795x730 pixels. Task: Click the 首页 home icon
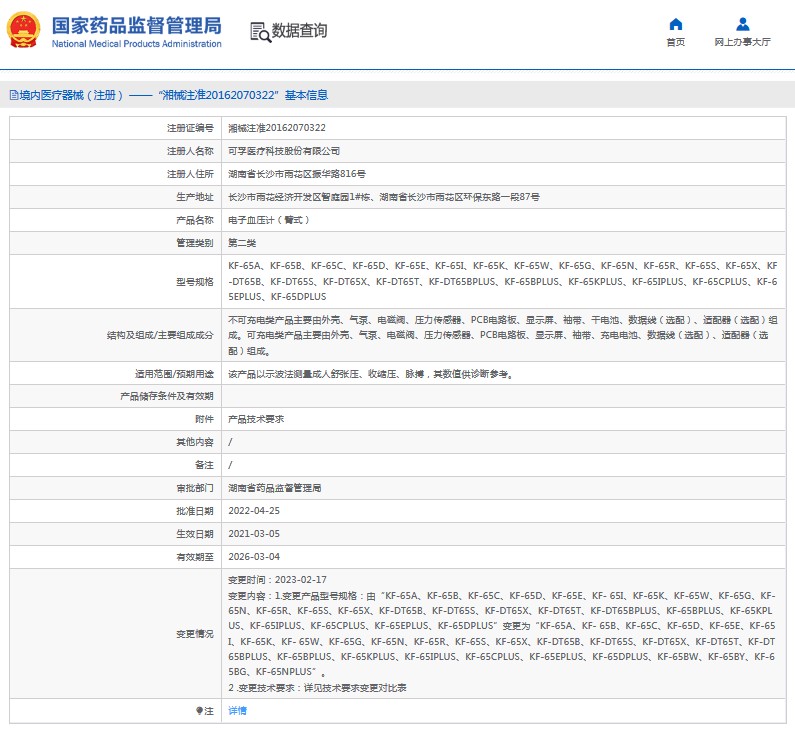coord(676,24)
